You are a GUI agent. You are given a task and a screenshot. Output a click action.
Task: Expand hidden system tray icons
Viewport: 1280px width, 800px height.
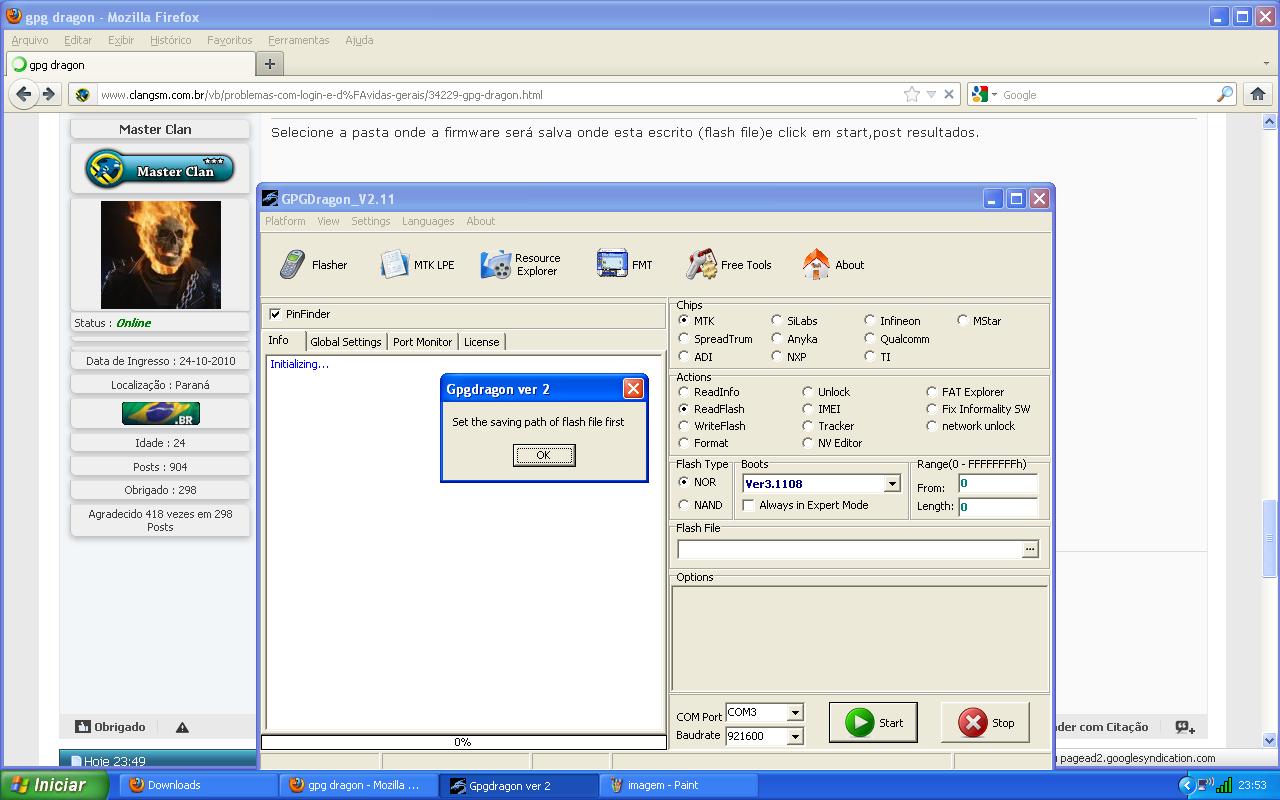tap(1188, 785)
